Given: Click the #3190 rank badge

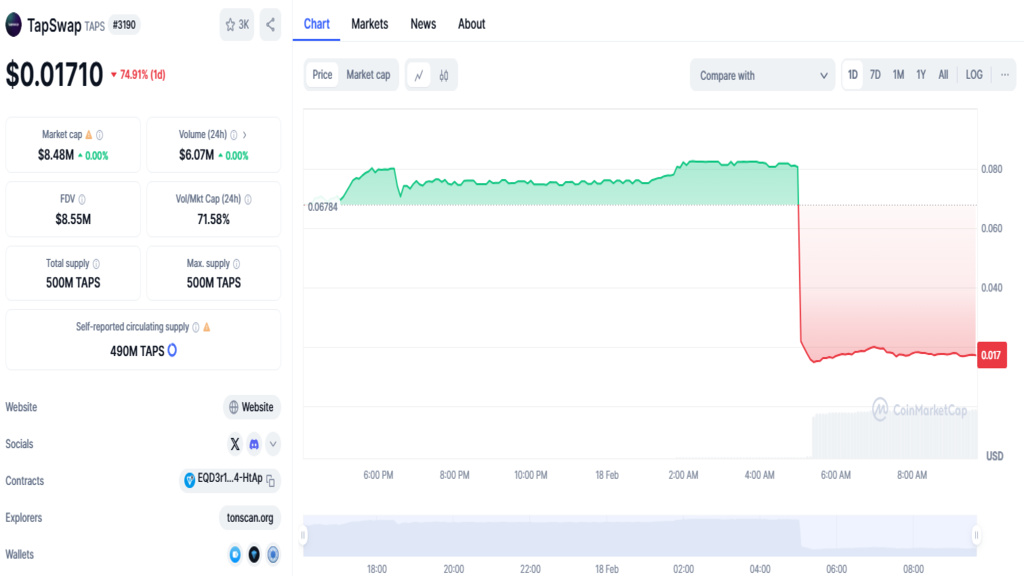Looking at the screenshot, I should click(124, 25).
